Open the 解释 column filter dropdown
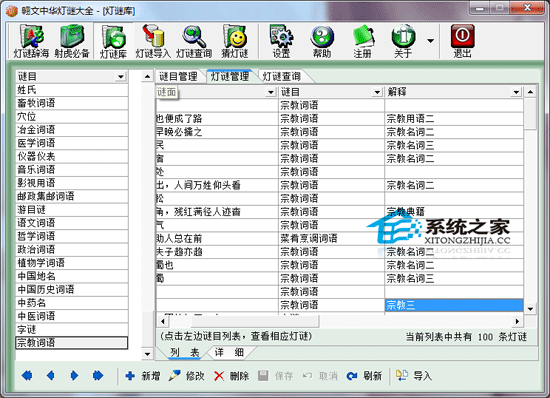550x398 pixels. (516, 92)
